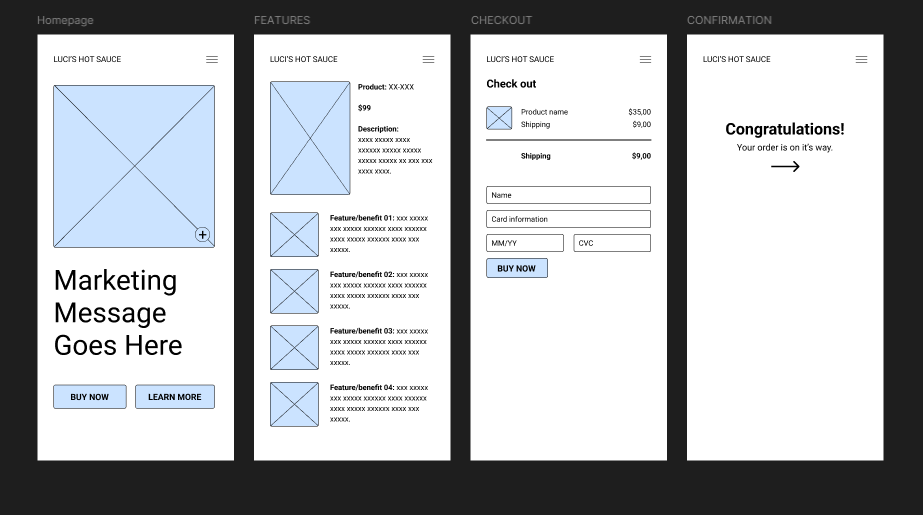
Task: Select the bold Shipping total label
Action: coord(536,156)
